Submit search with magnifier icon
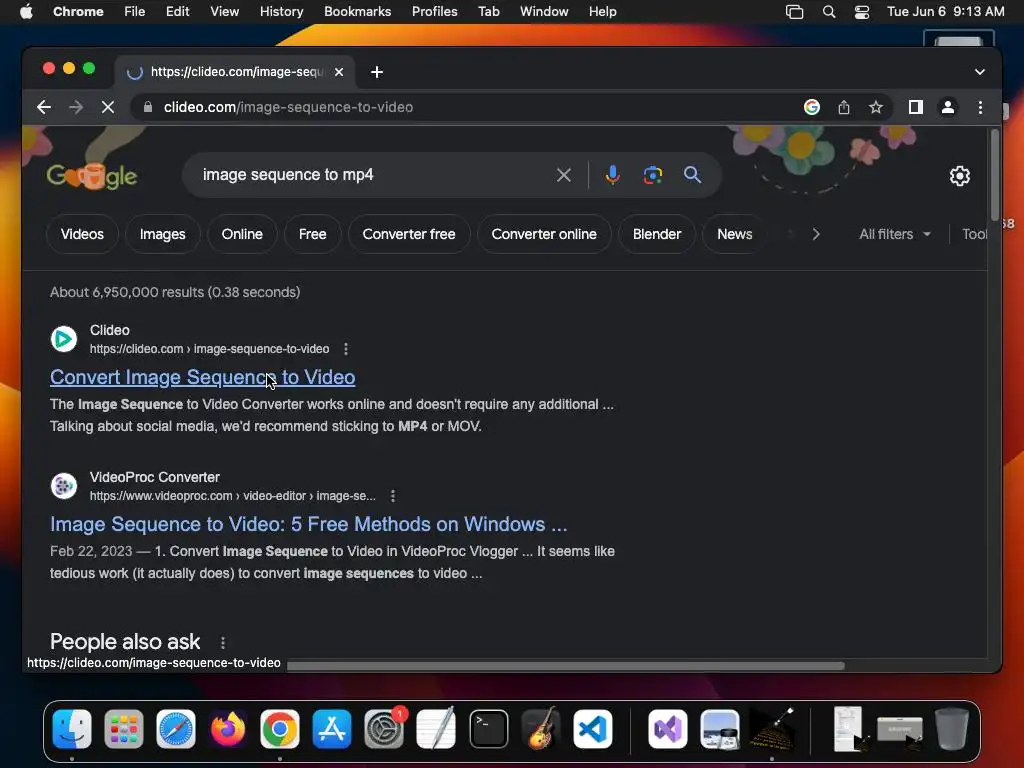The width and height of the screenshot is (1024, 768). (692, 175)
